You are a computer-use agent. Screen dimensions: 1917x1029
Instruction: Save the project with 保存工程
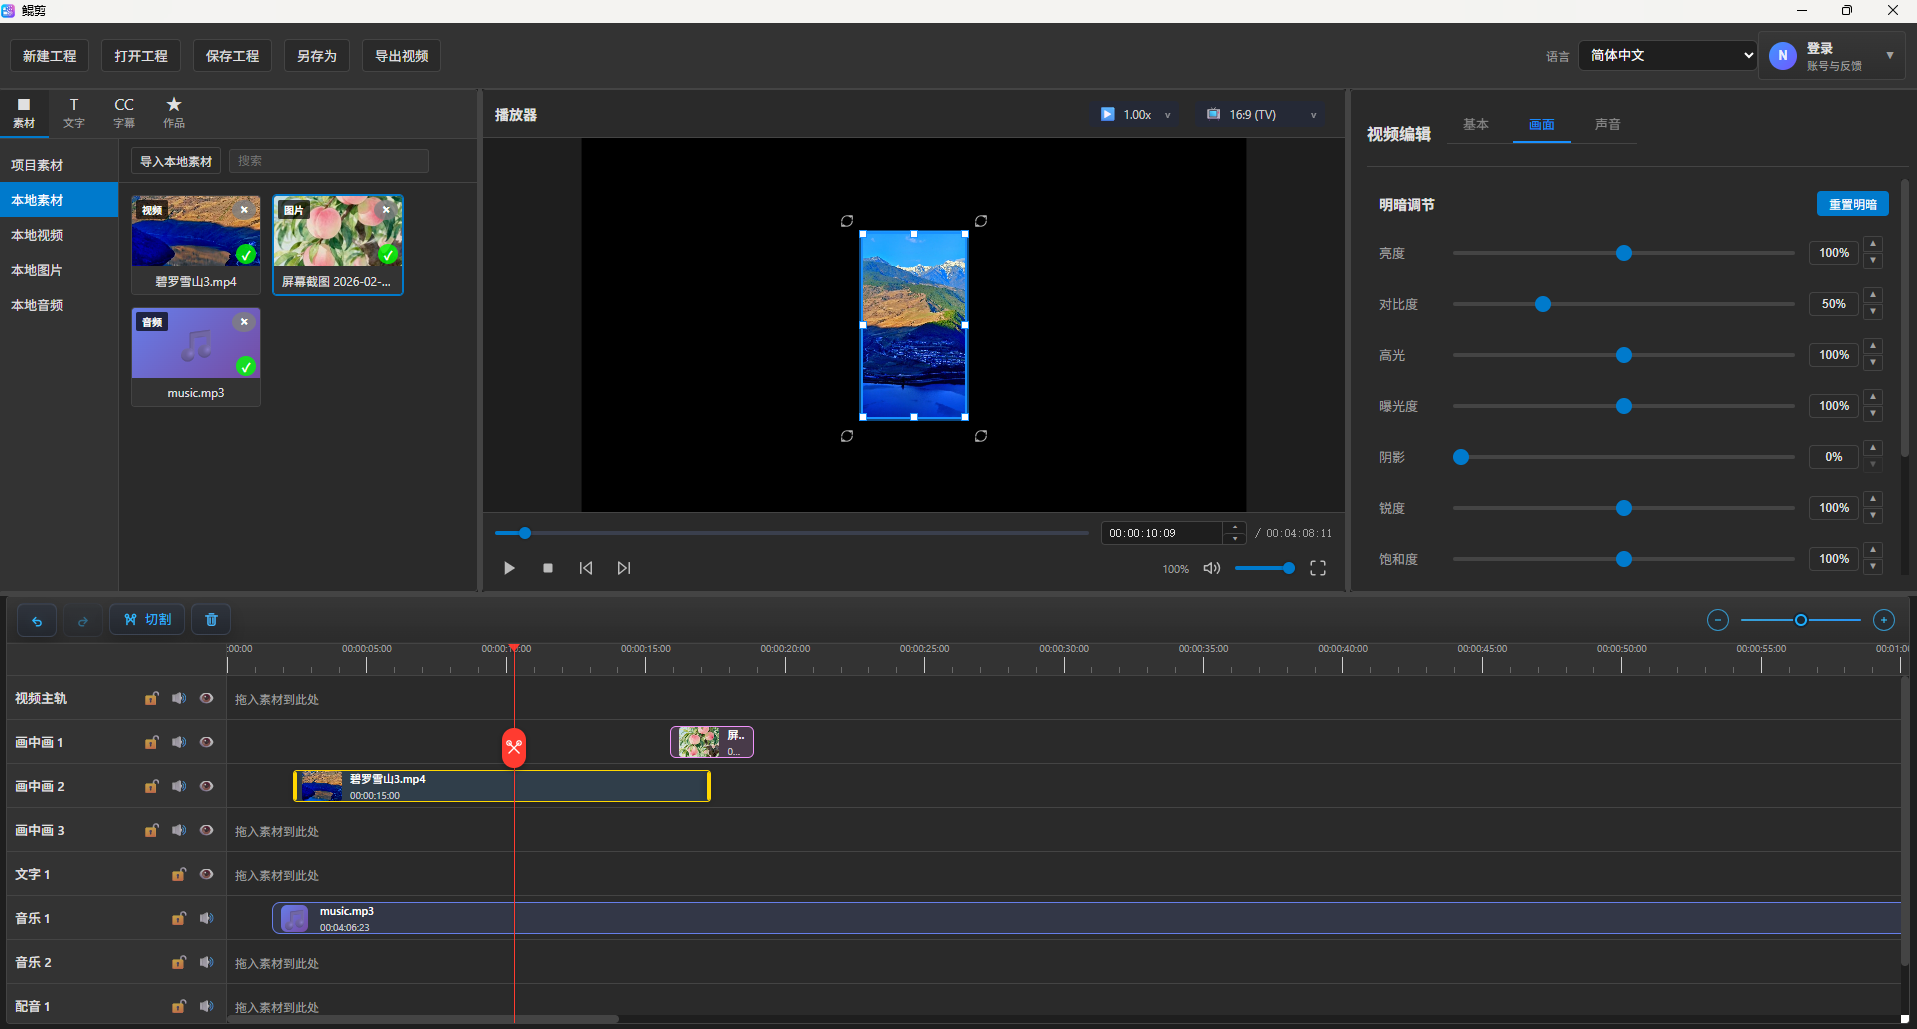[x=232, y=56]
